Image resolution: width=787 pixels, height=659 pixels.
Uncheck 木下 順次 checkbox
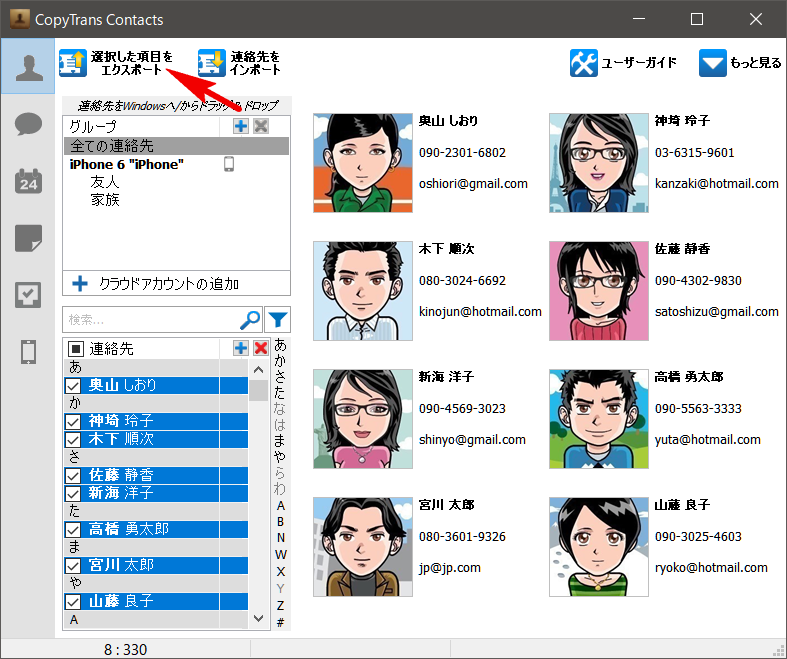73,440
